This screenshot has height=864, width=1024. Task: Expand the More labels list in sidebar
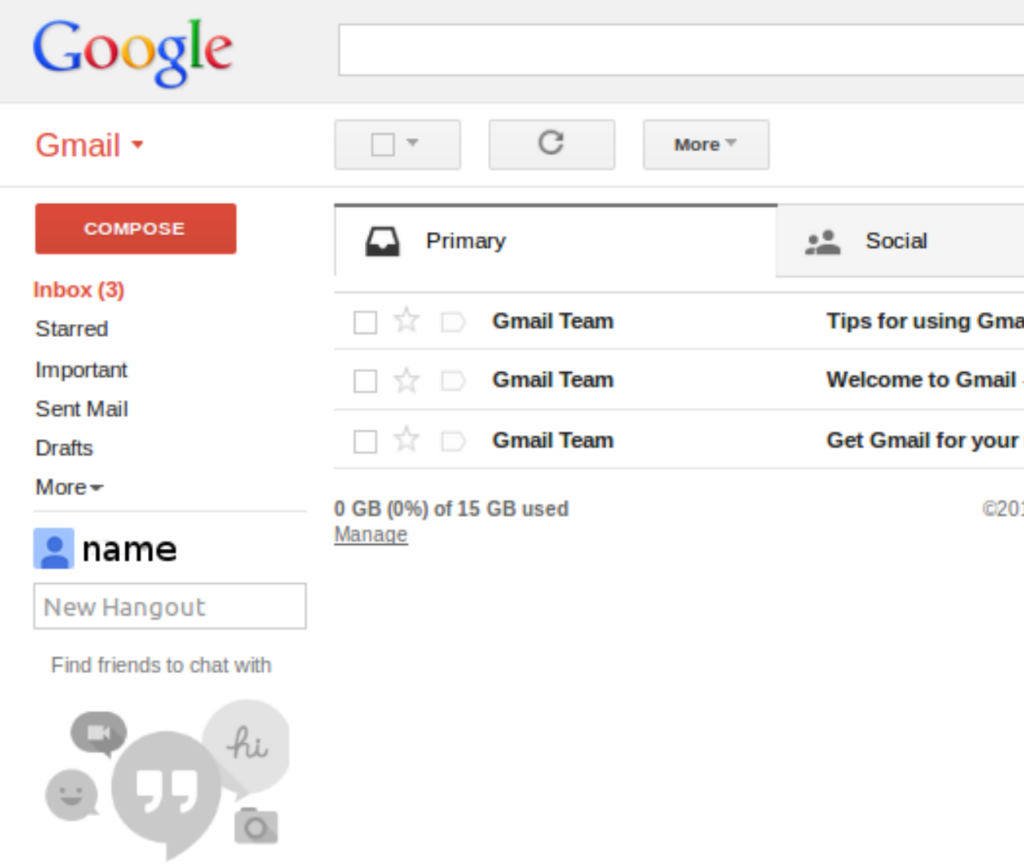(x=69, y=487)
